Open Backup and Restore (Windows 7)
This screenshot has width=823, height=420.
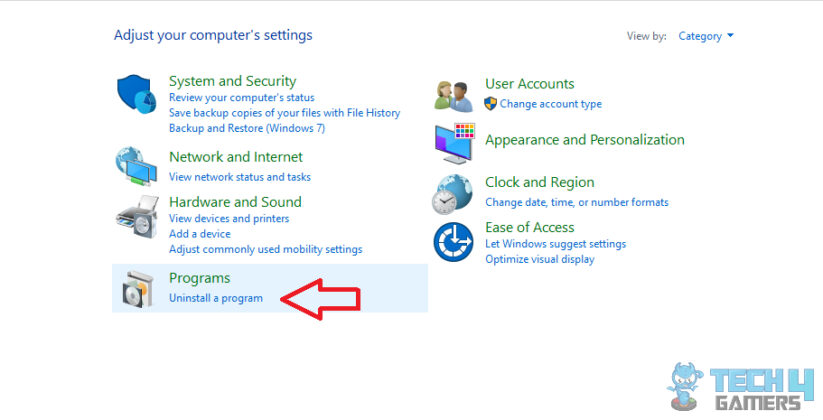click(x=247, y=128)
